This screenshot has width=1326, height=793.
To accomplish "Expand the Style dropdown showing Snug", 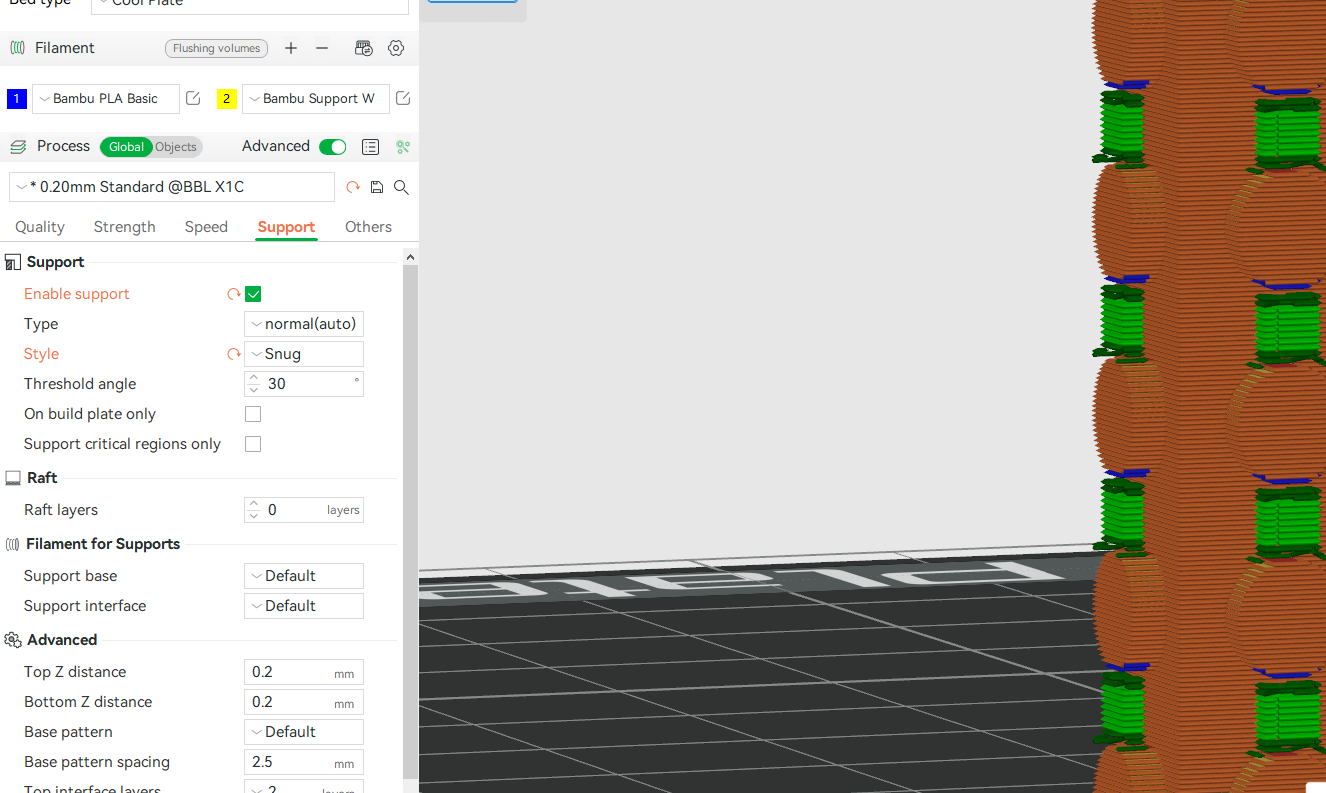I will pos(304,354).
